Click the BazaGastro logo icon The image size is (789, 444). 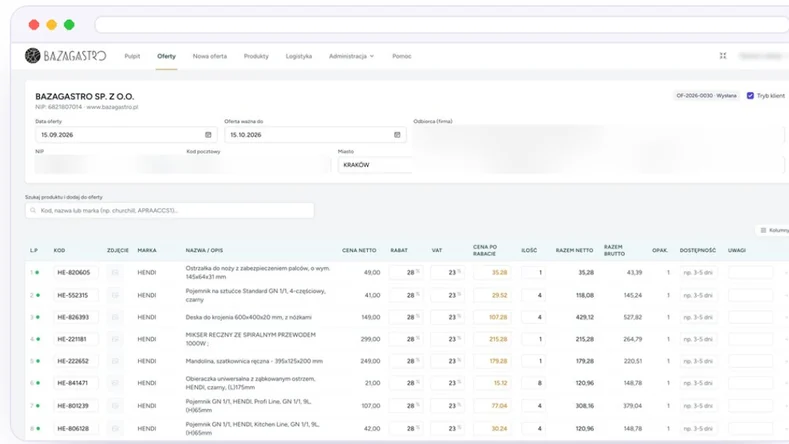[33, 56]
